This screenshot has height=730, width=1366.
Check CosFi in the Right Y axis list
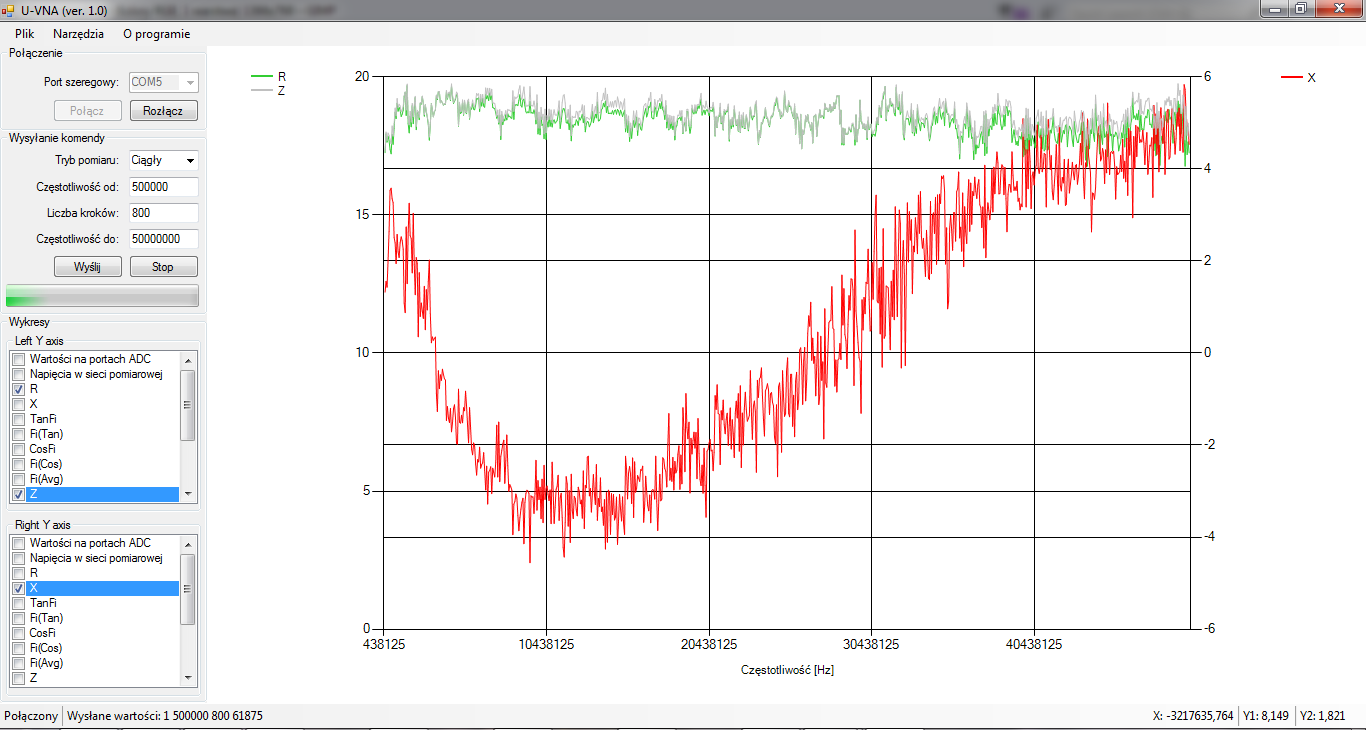(18, 633)
